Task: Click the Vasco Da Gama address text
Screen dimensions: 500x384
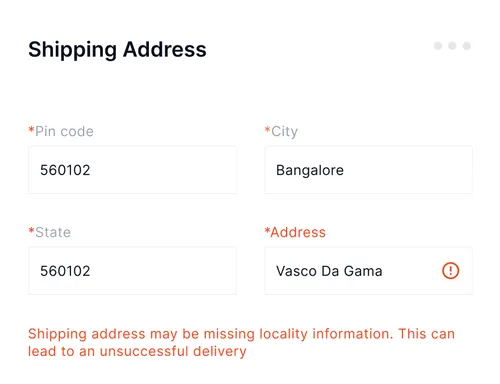Action: coord(329,271)
